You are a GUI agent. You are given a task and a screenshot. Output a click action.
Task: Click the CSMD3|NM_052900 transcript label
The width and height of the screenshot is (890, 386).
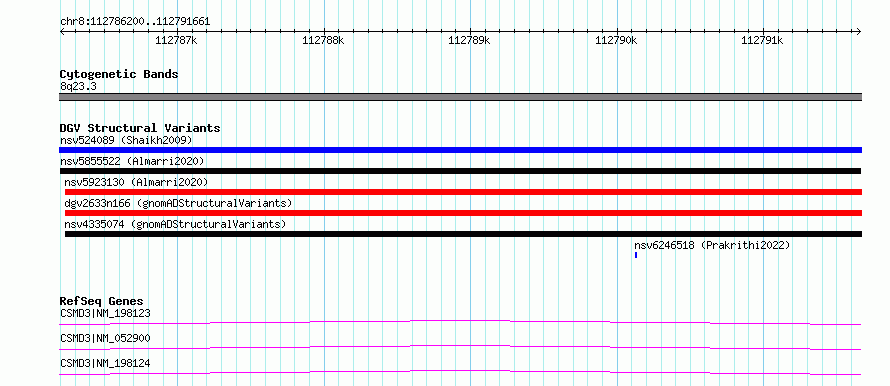105,338
